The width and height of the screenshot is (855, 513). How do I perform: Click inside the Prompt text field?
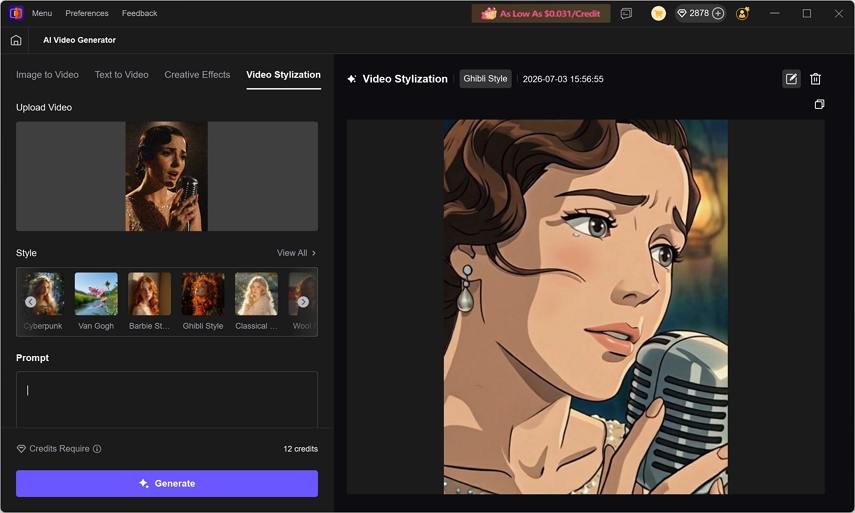click(167, 400)
